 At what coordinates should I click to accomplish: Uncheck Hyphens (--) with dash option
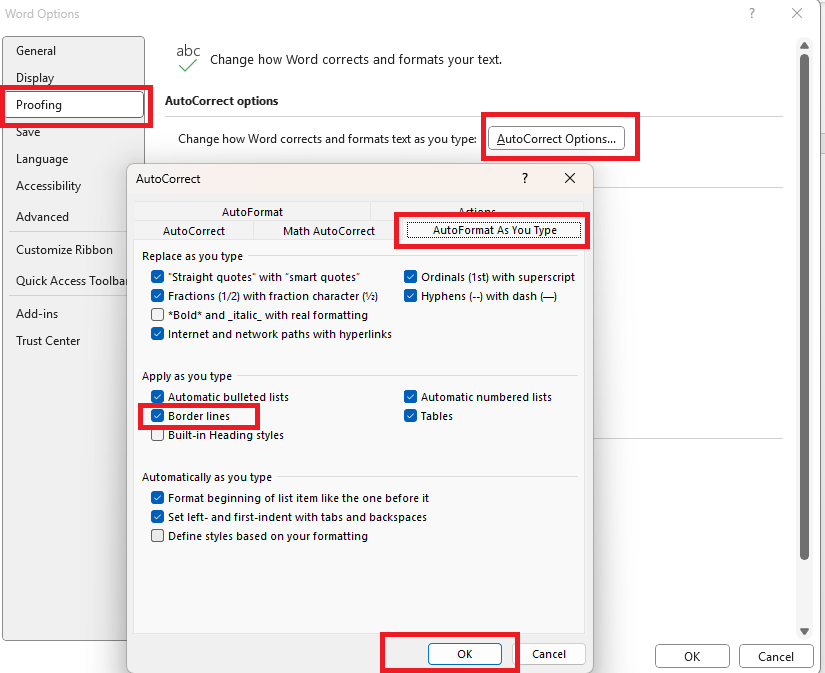coord(411,296)
